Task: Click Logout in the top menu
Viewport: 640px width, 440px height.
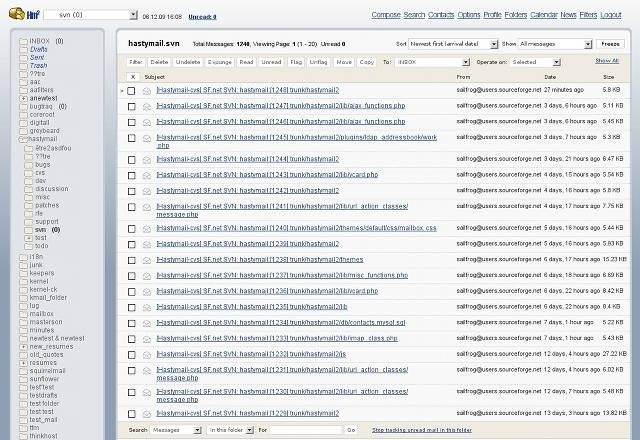Action: pos(611,15)
